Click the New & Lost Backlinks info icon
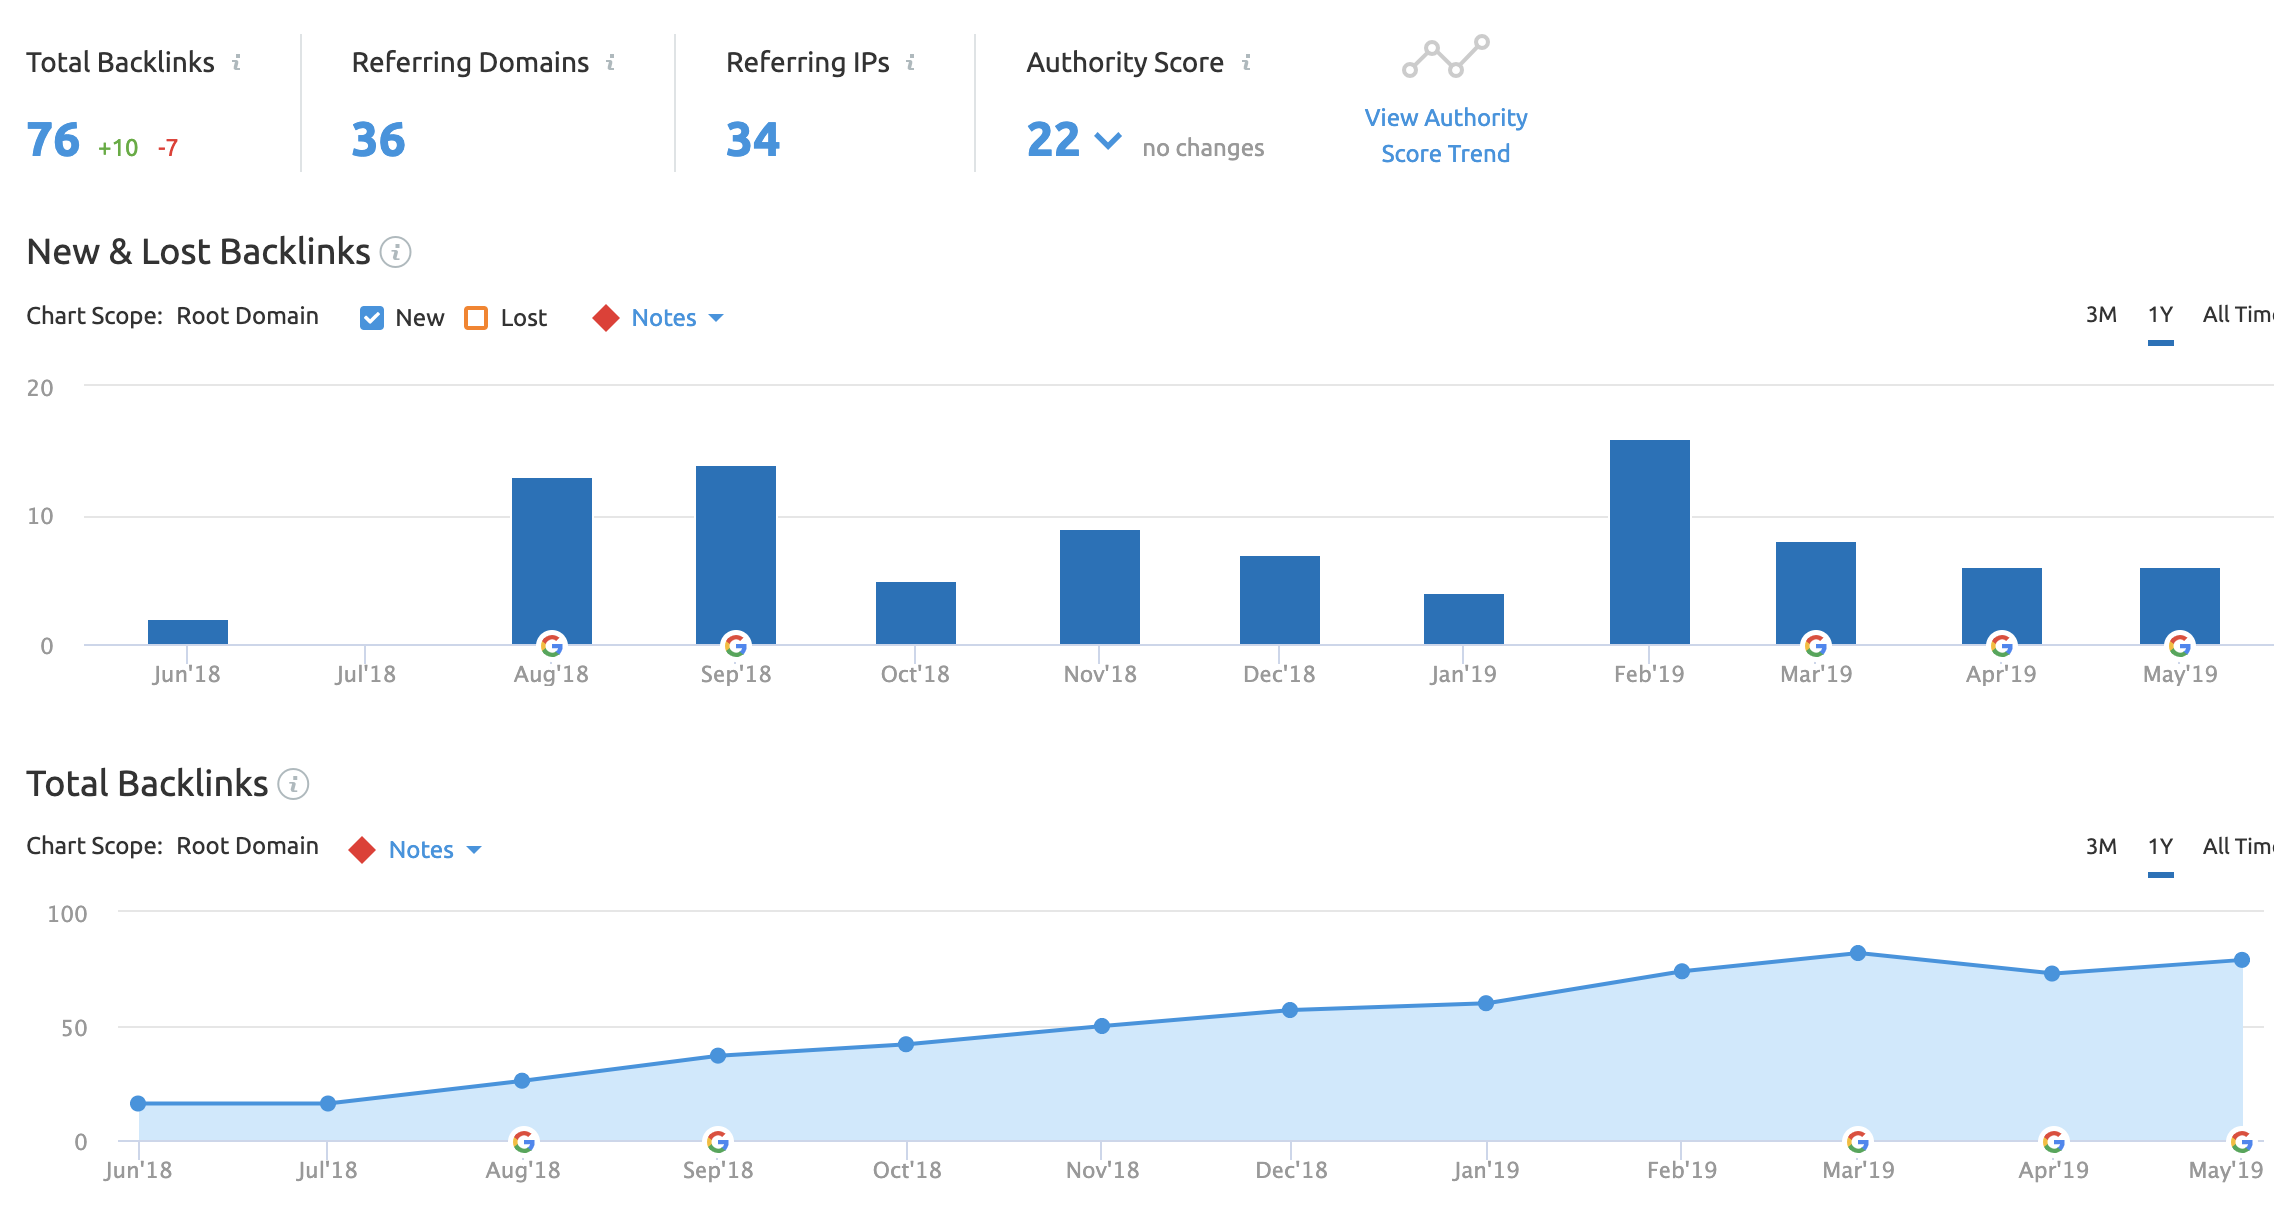 point(396,252)
